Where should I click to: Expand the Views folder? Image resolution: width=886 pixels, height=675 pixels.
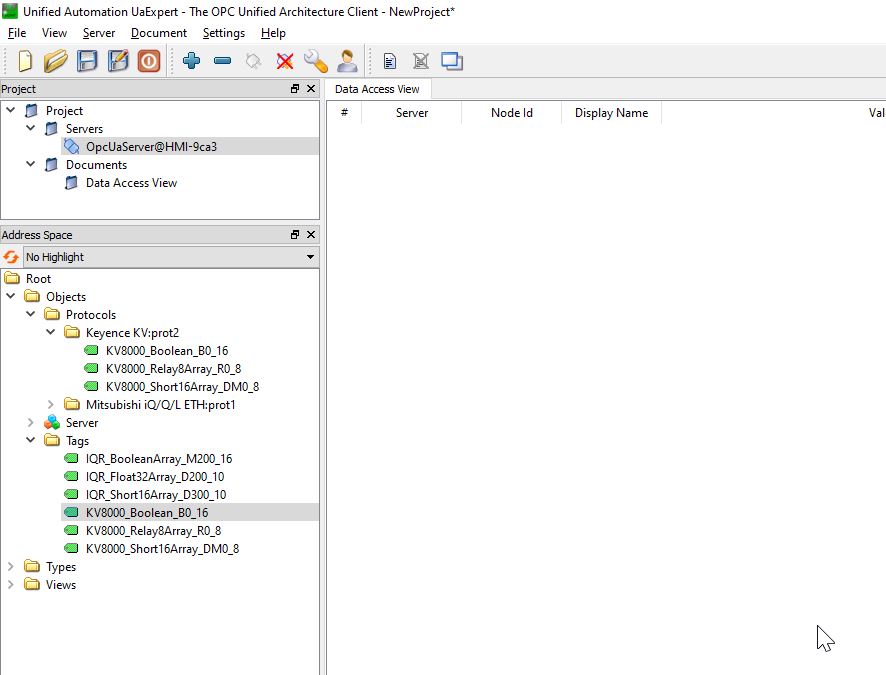(x=11, y=584)
